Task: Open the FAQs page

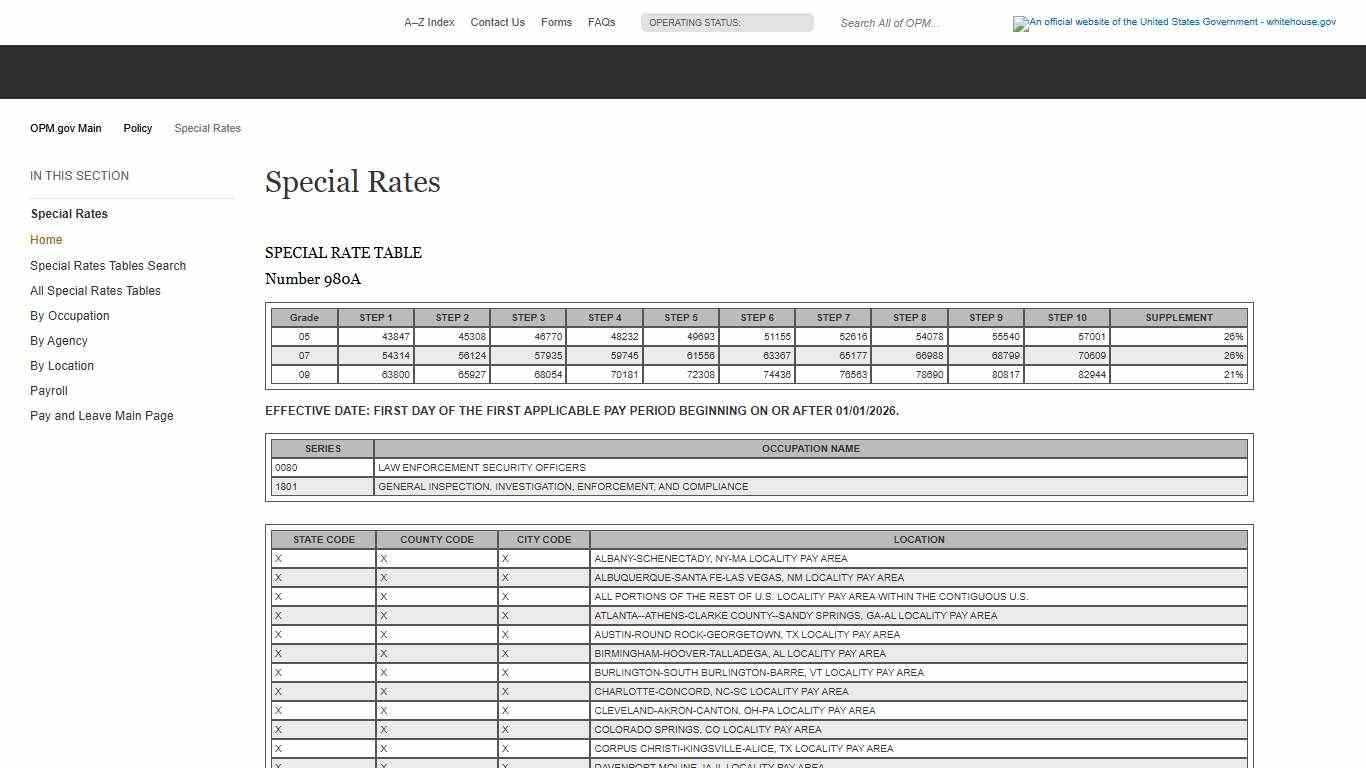Action: coord(601,22)
